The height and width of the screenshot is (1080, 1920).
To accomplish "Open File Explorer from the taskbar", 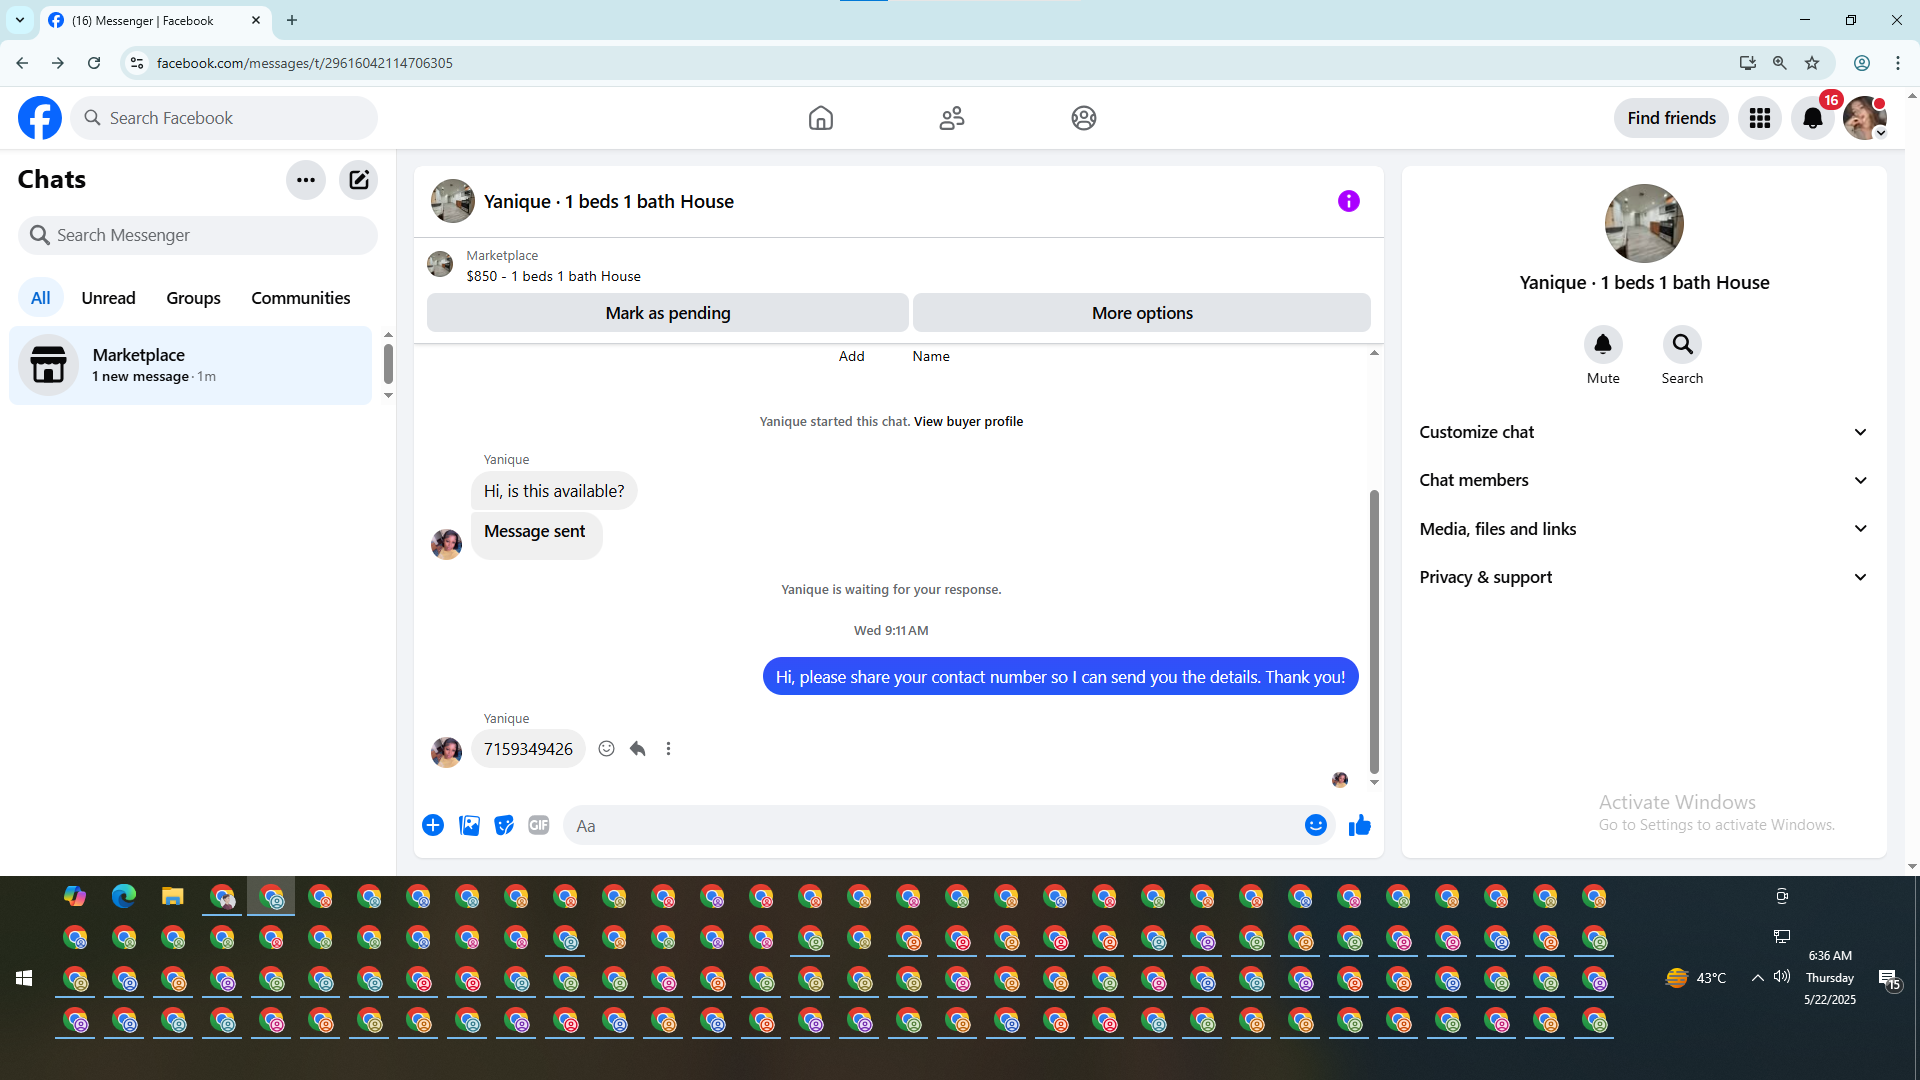I will (173, 896).
